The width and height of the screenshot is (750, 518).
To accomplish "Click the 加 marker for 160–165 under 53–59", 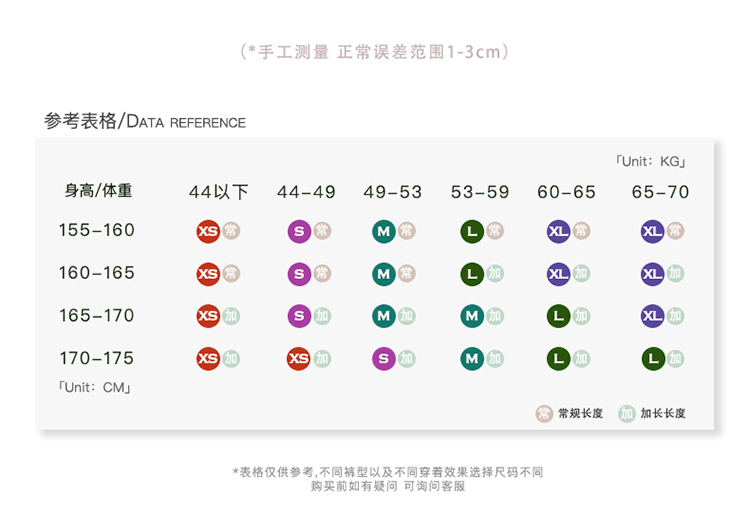I will 495,273.
